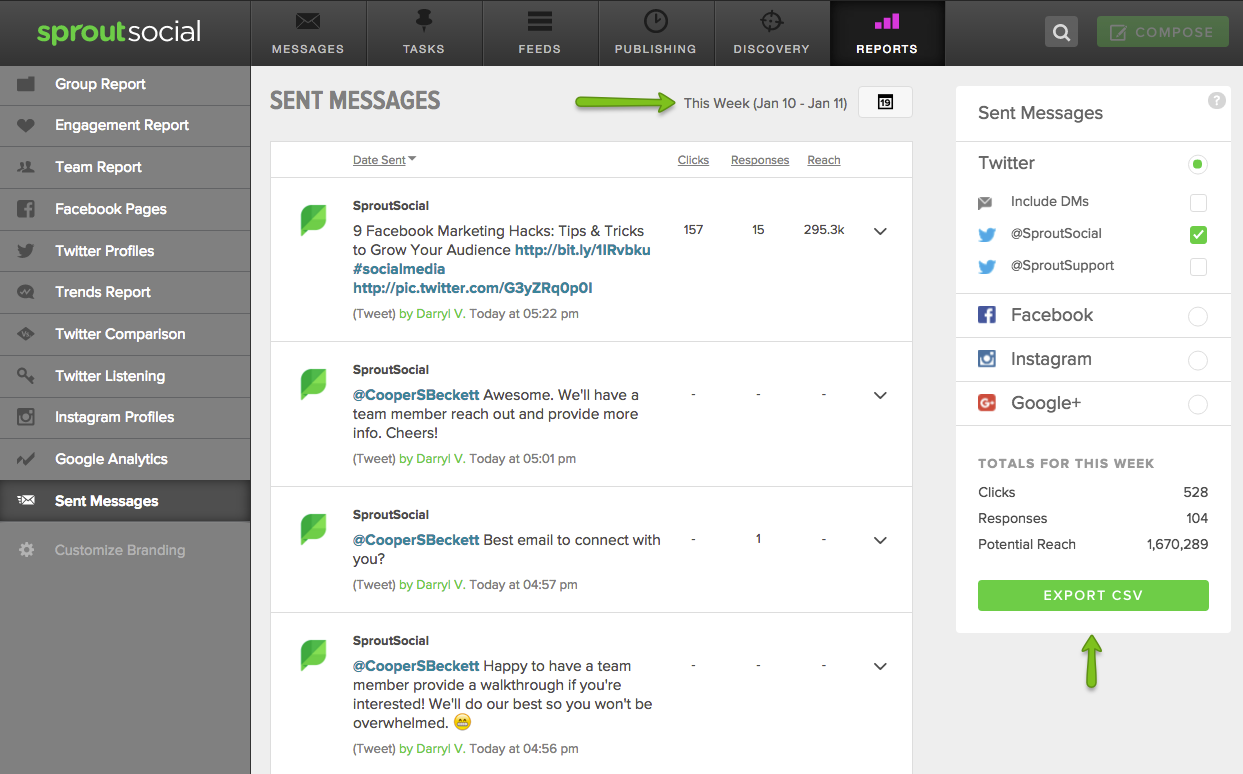Sort by Responses column header
Screen dimensions: 1243x774
pos(760,160)
